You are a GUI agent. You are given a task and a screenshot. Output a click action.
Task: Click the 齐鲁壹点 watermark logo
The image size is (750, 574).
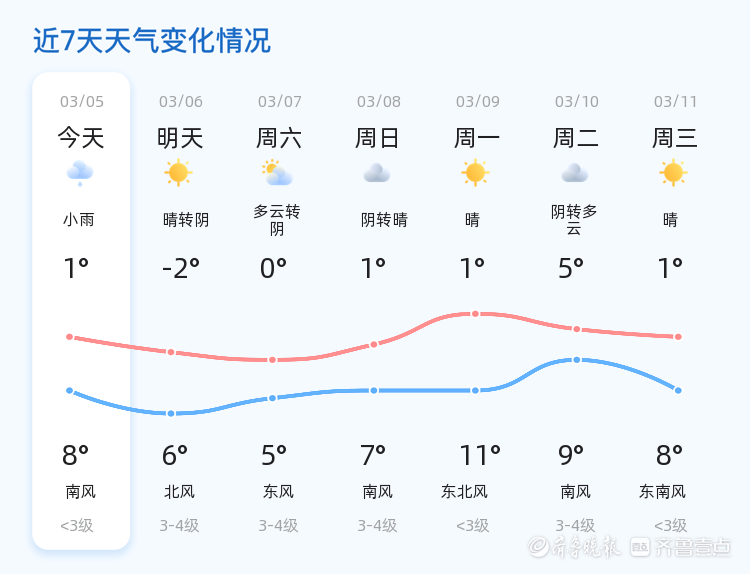pos(693,546)
